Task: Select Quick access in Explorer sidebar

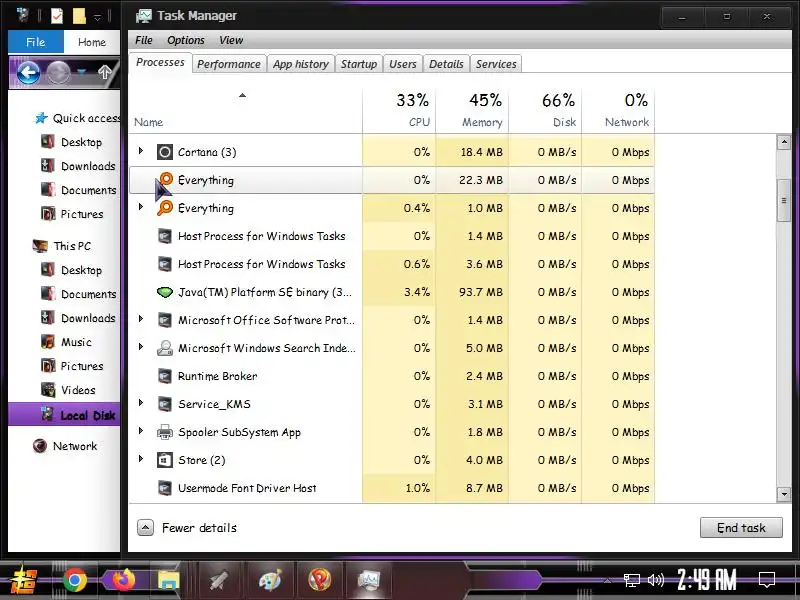Action: (77, 118)
